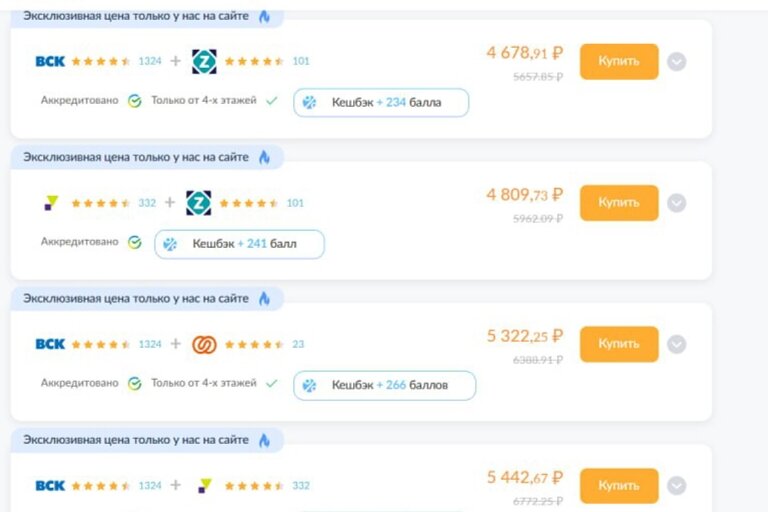Screen dimensions: 768x512
Task: Click the star rating next to the 332 count in the second offer
Action: point(101,203)
